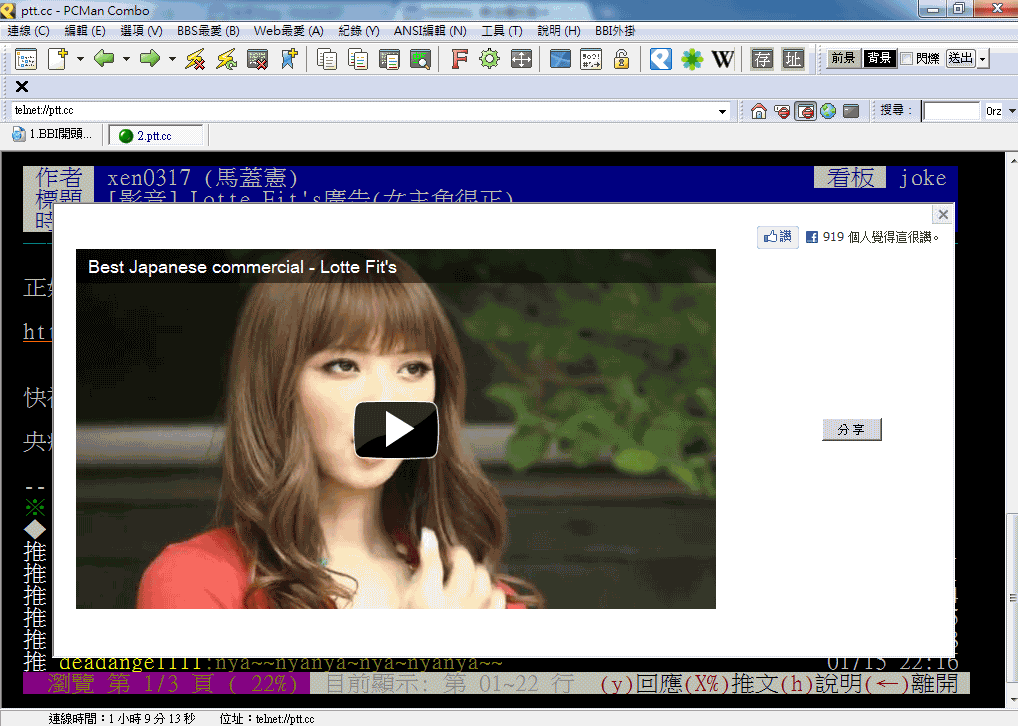This screenshot has height=726, width=1018.
Task: Open the BBI外掛 menu
Action: tap(615, 31)
